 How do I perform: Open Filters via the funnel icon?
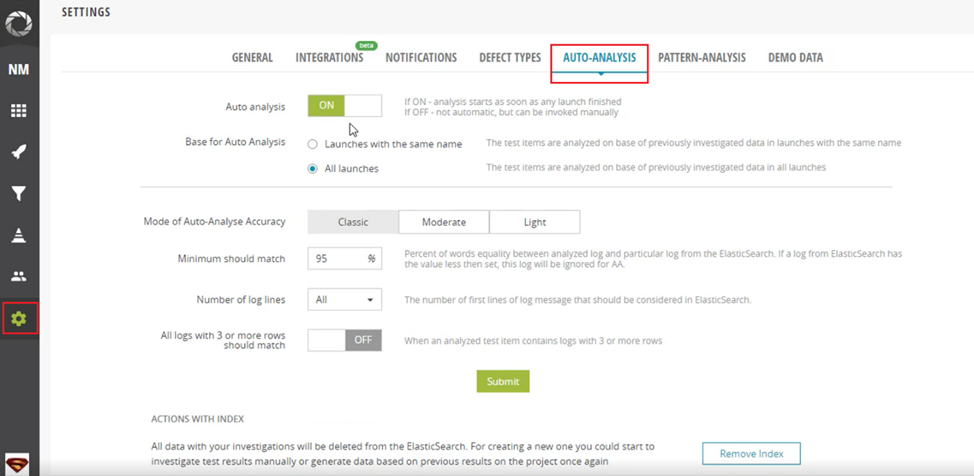[19, 194]
